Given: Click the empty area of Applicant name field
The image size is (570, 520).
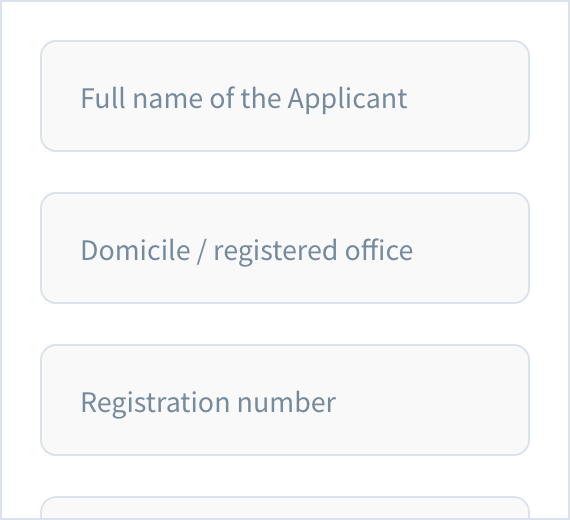Looking at the screenshot, I should [469, 96].
